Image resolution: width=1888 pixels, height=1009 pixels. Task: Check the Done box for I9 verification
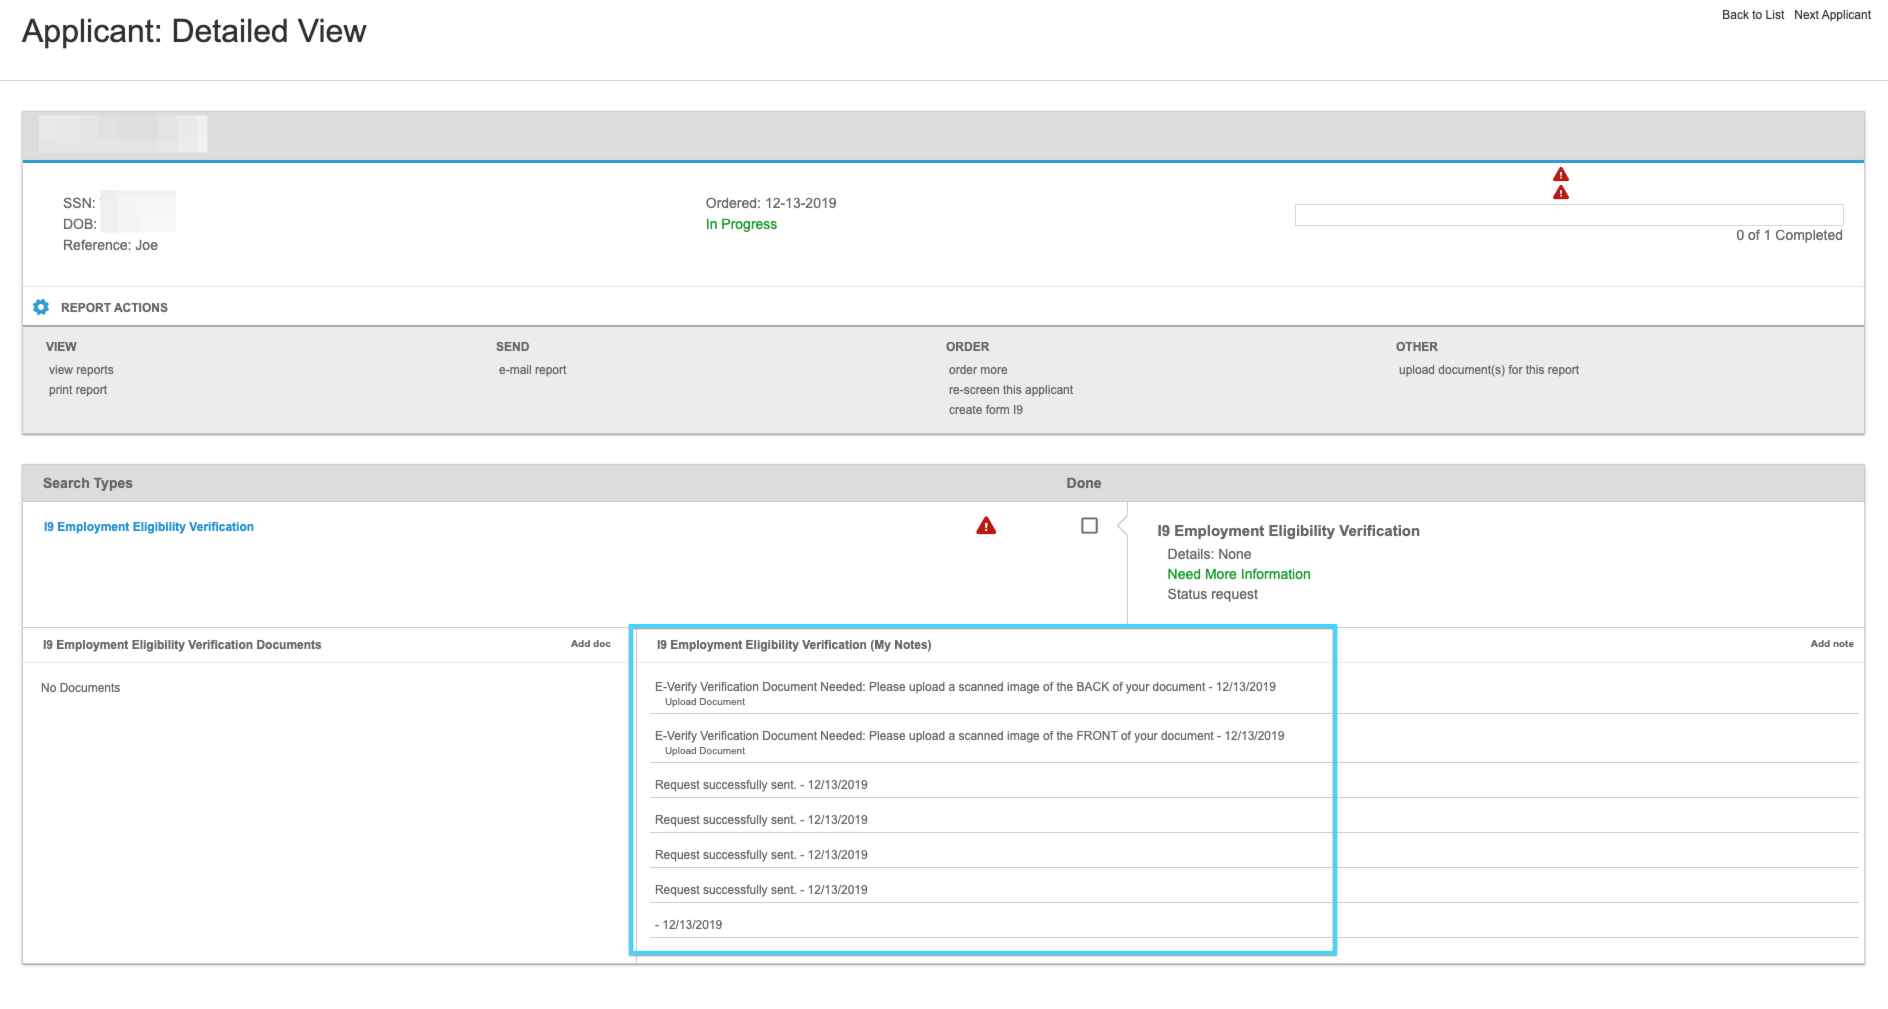1090,526
